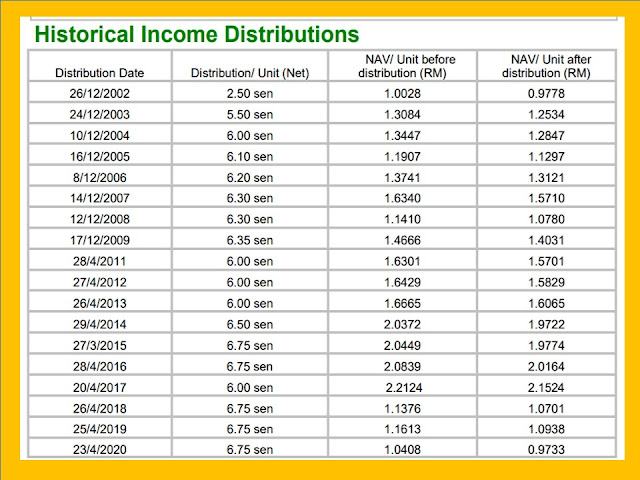Click date cell 27/4/2012
This screenshot has height=480, width=640.
pyautogui.click(x=100, y=282)
